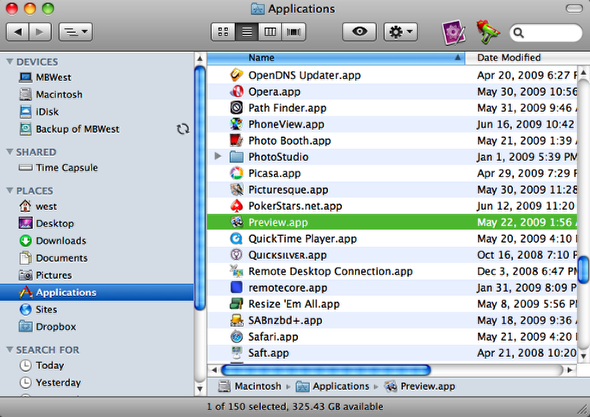Select the Safari.app icon
This screenshot has height=417, width=590.
click(x=236, y=336)
